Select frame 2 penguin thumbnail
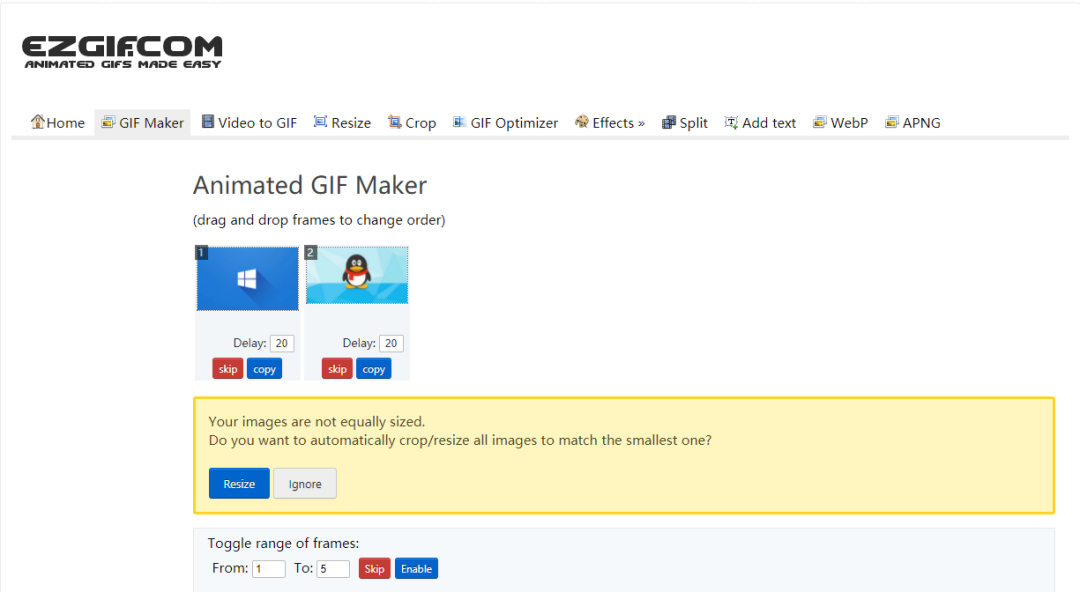The image size is (1080, 592). [357, 275]
